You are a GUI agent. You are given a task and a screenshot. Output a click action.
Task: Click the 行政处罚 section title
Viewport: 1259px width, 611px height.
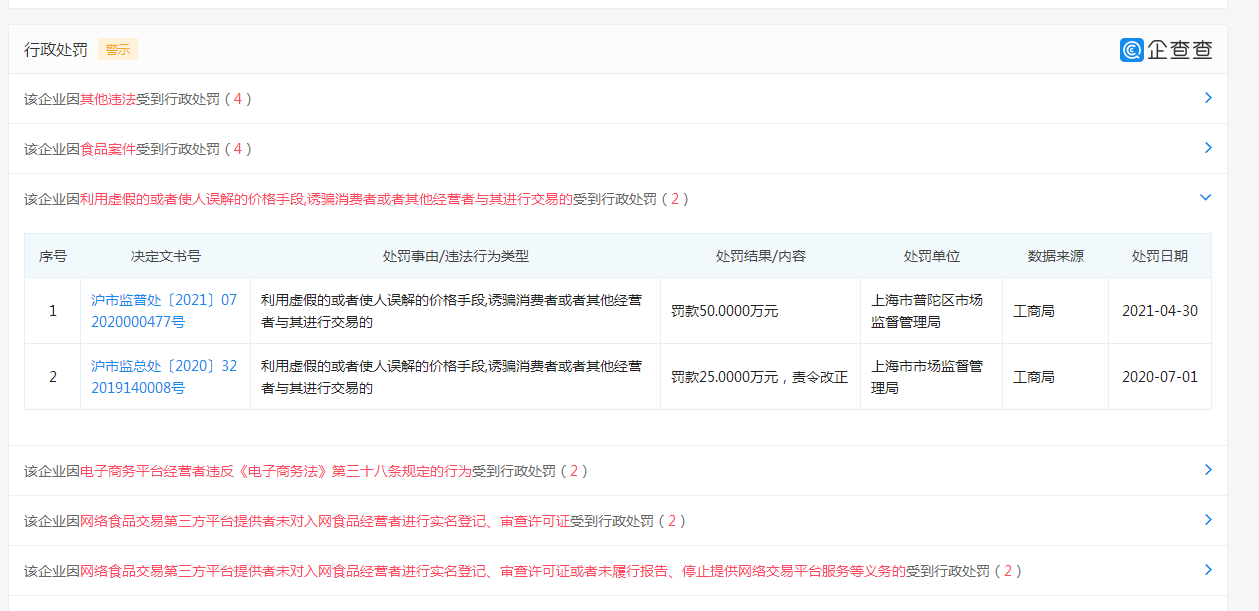pyautogui.click(x=56, y=49)
